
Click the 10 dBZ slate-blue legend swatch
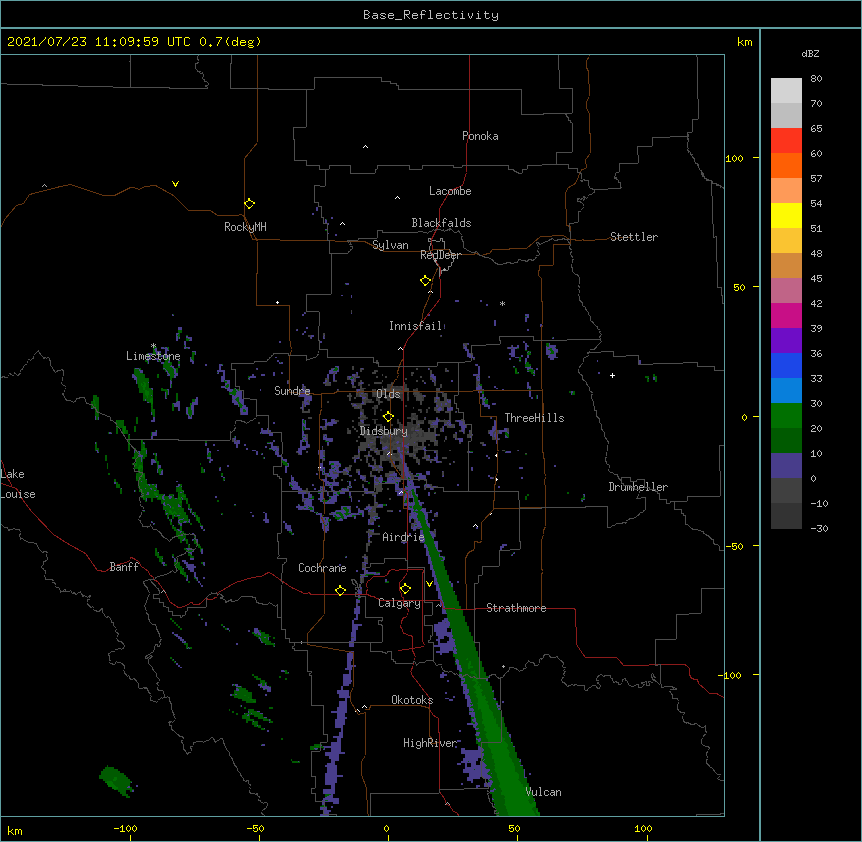[x=786, y=466]
